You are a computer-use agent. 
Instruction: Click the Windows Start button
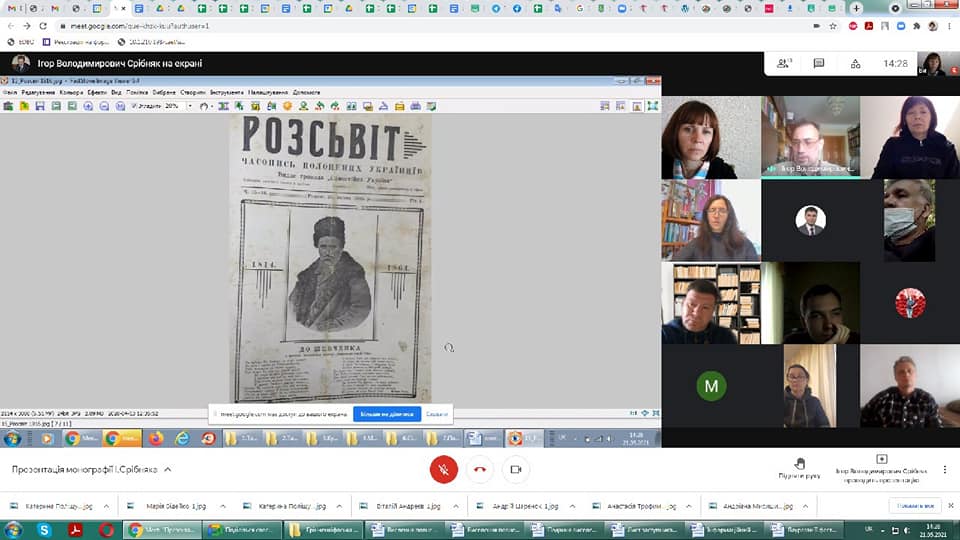[14, 530]
